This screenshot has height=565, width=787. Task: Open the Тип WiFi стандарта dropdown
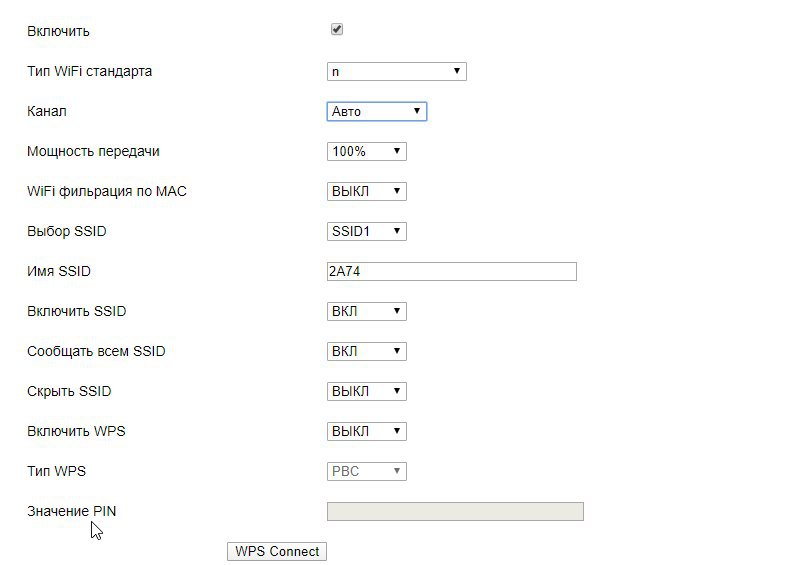coord(397,71)
